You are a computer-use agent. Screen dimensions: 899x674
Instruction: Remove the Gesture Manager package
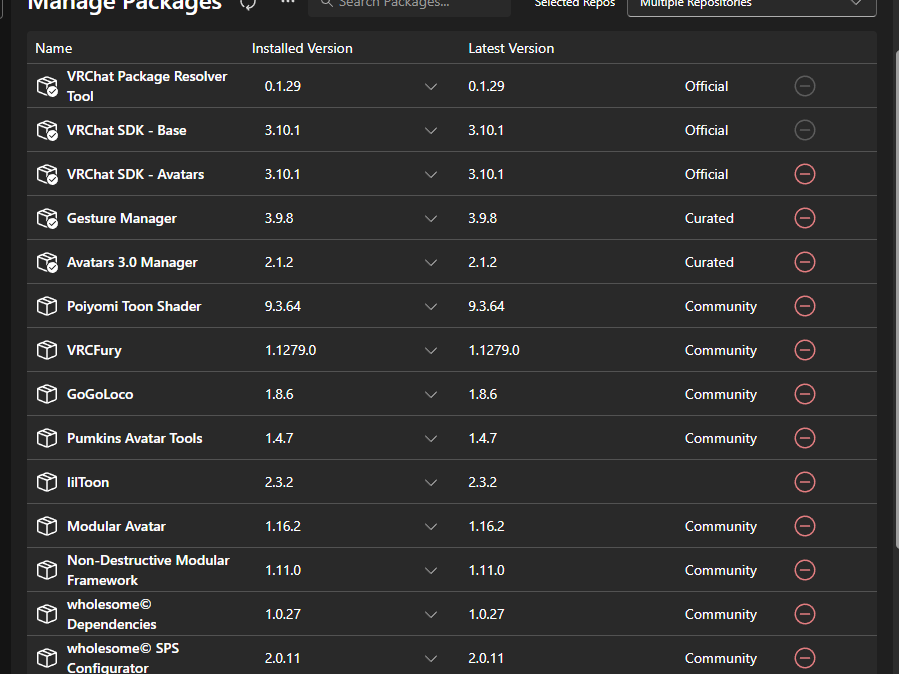coord(804,218)
